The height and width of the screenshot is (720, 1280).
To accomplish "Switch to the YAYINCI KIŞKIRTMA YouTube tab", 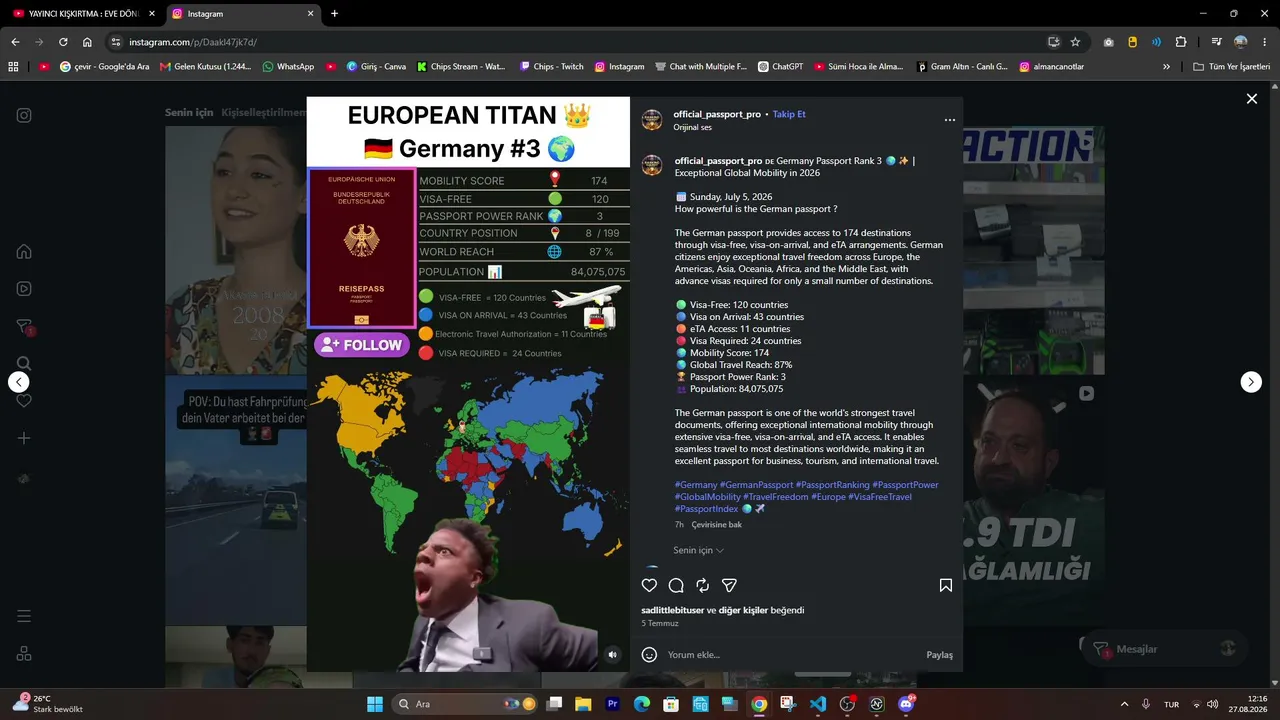I will [85, 14].
